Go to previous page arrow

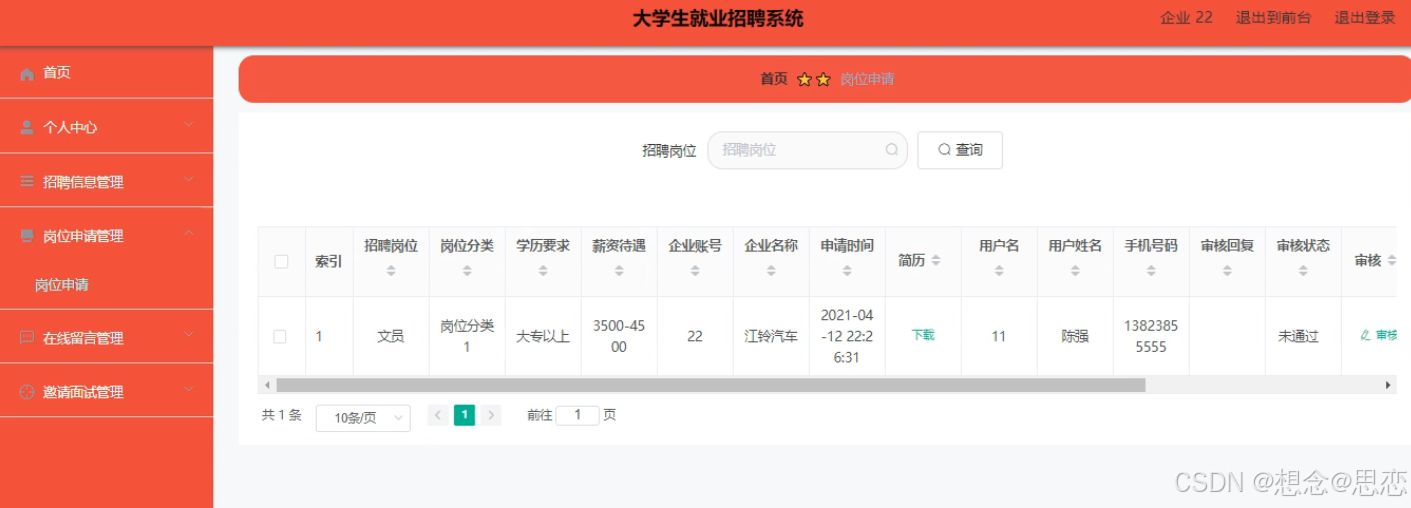[438, 415]
